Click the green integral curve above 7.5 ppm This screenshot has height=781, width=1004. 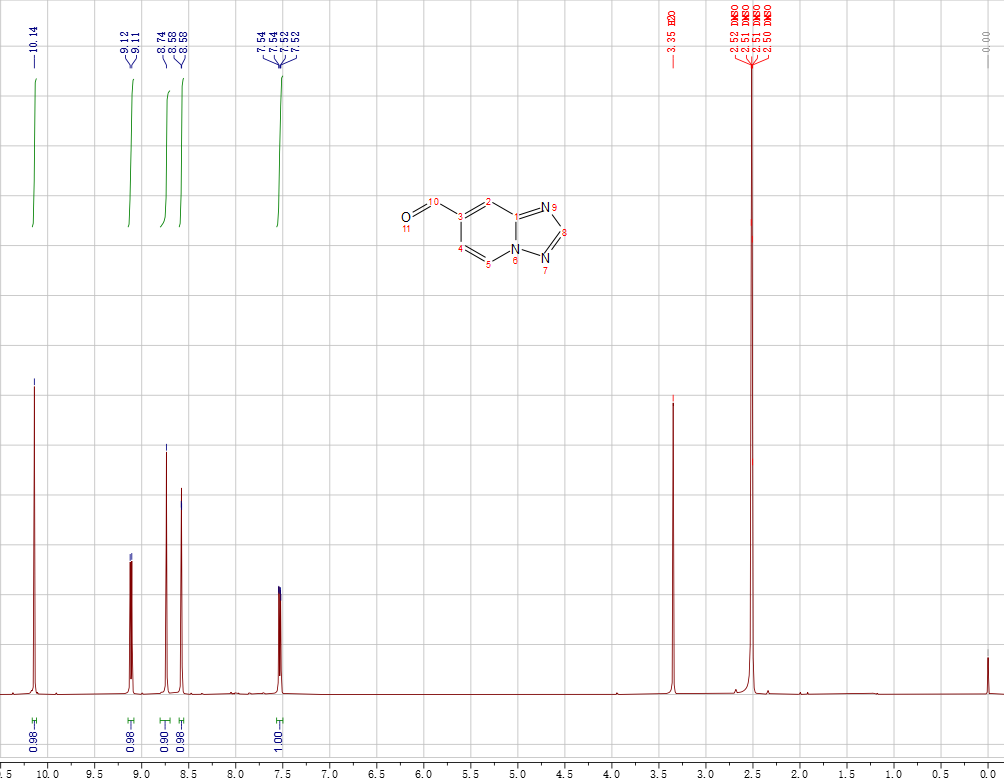point(280,150)
